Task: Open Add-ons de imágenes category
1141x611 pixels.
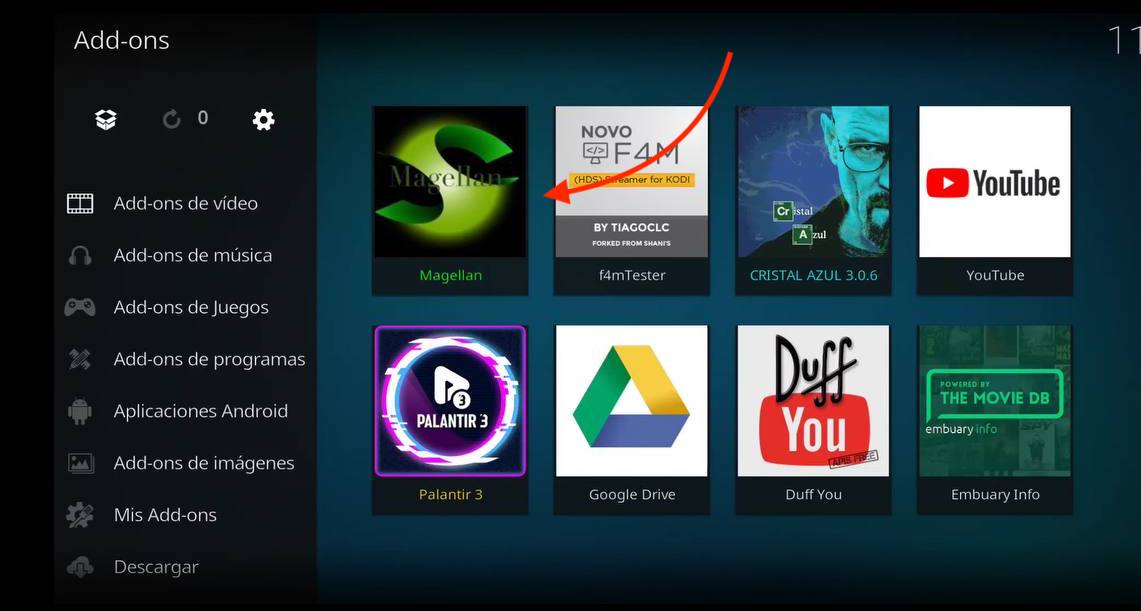Action: [x=204, y=463]
